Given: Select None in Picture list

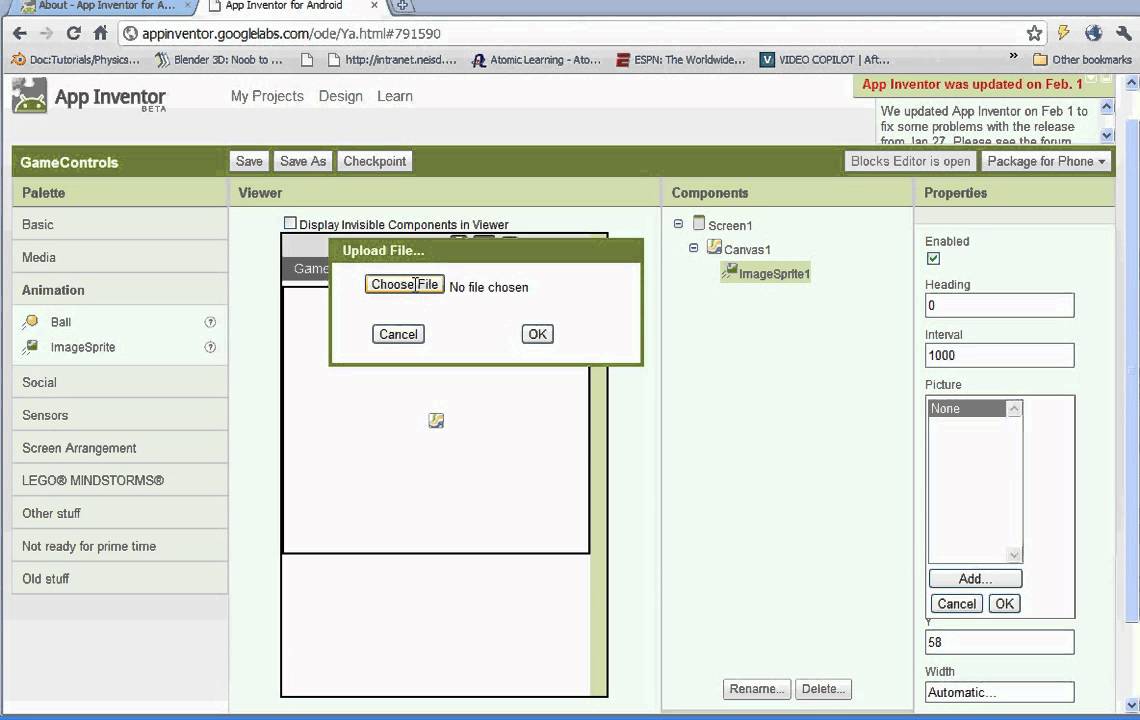Looking at the screenshot, I should tap(967, 409).
